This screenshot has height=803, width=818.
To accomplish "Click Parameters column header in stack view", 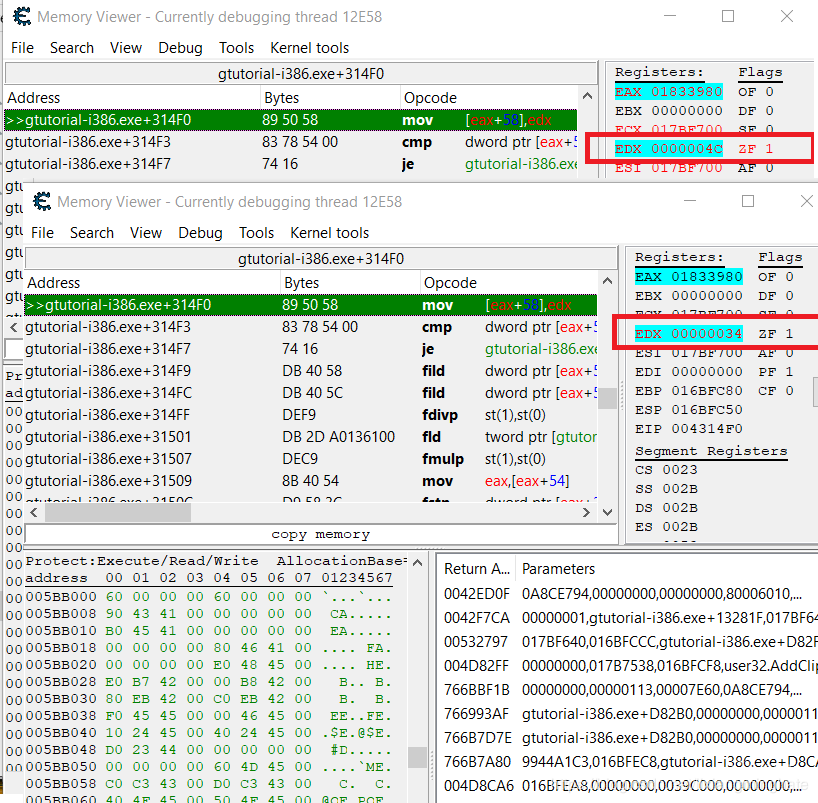I will pyautogui.click(x=667, y=569).
